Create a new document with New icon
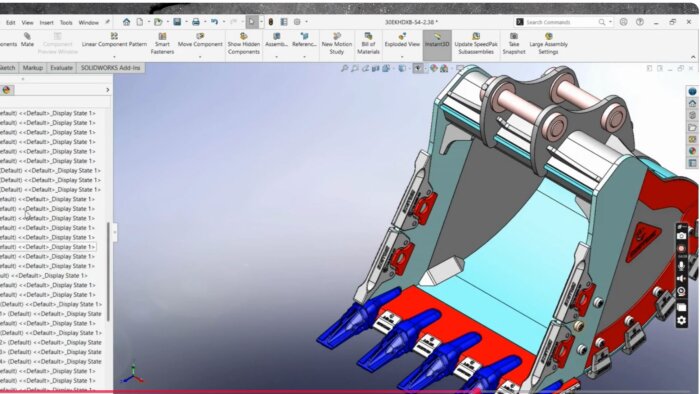 pos(140,22)
